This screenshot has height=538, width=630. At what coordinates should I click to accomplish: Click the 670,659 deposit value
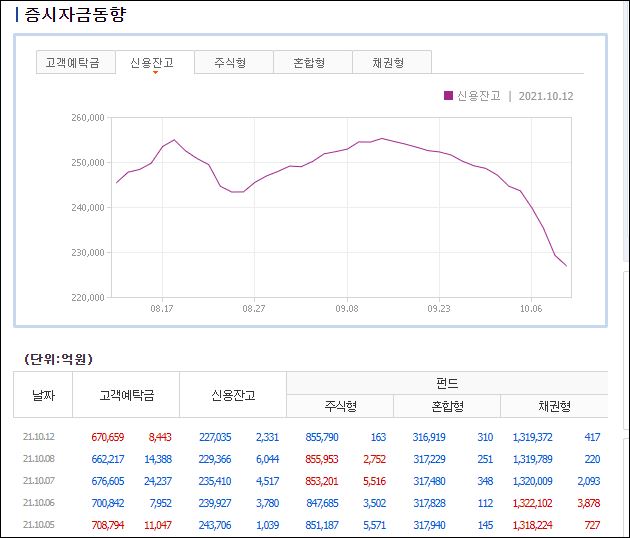108,437
